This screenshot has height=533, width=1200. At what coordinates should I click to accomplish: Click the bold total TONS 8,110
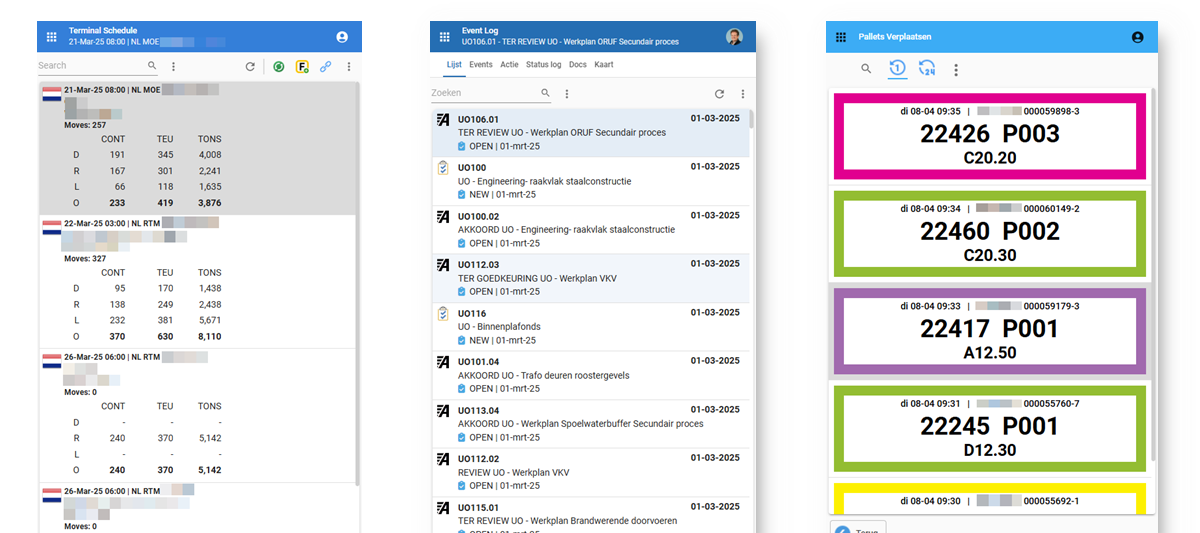209,337
